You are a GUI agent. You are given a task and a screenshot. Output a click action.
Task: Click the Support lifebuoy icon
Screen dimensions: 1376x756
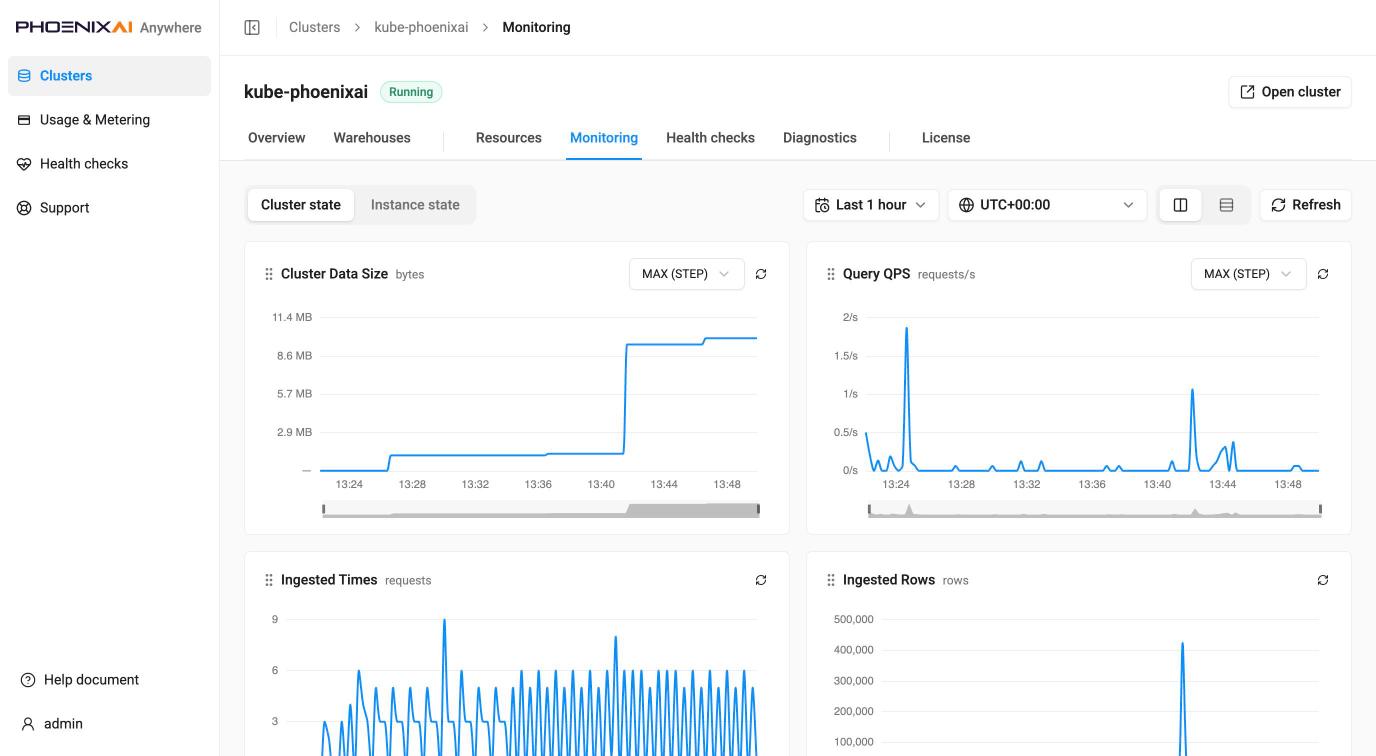[24, 208]
